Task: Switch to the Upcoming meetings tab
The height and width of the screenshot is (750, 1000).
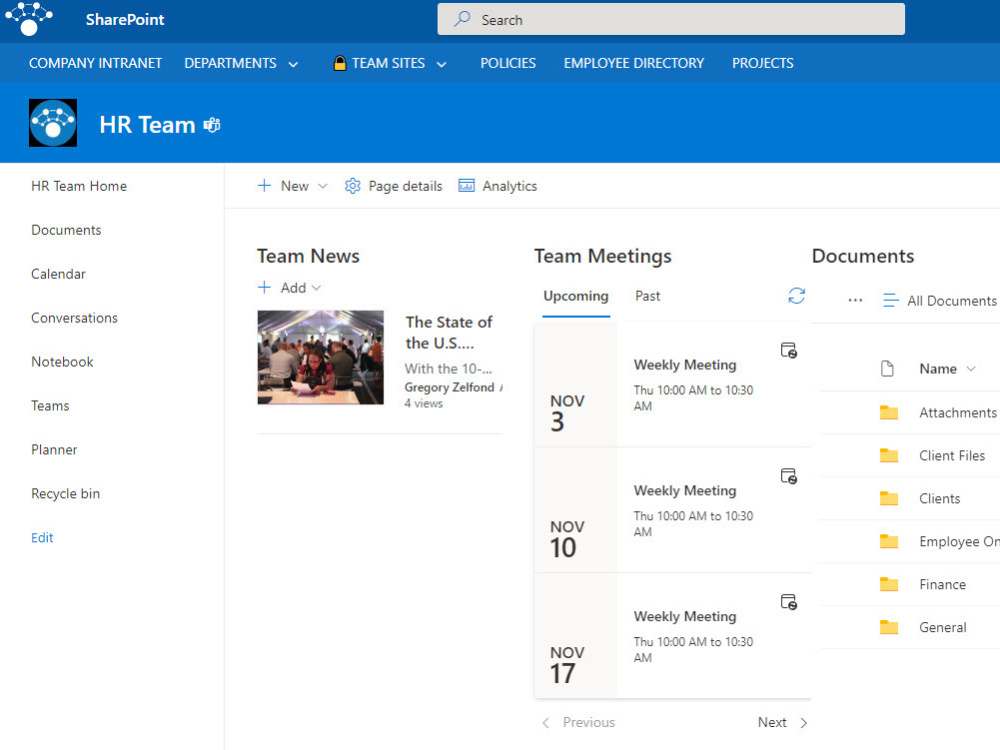Action: 576,296
